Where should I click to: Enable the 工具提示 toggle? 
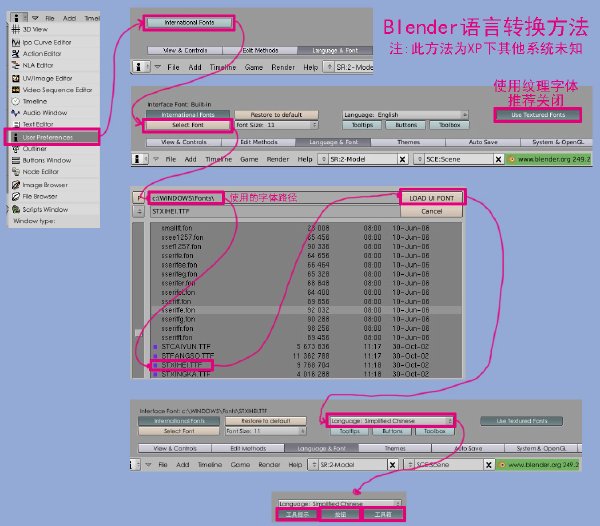[x=297, y=515]
